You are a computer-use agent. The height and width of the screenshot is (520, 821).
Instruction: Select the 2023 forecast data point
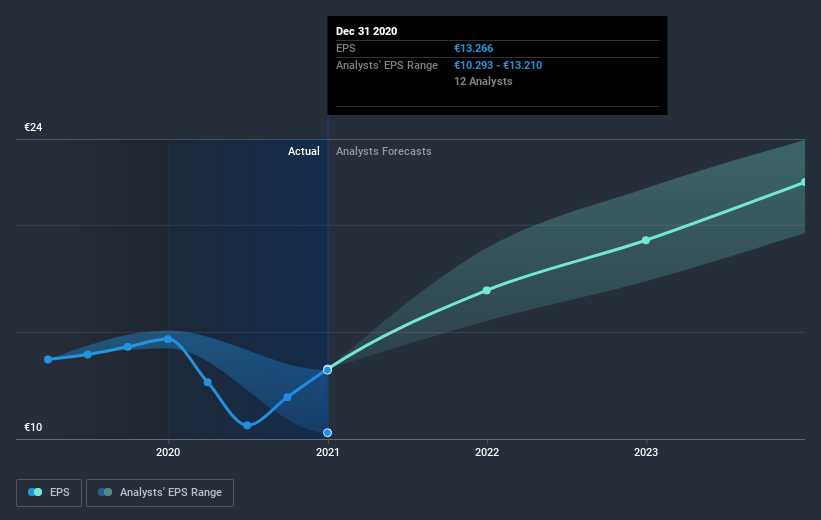click(646, 240)
